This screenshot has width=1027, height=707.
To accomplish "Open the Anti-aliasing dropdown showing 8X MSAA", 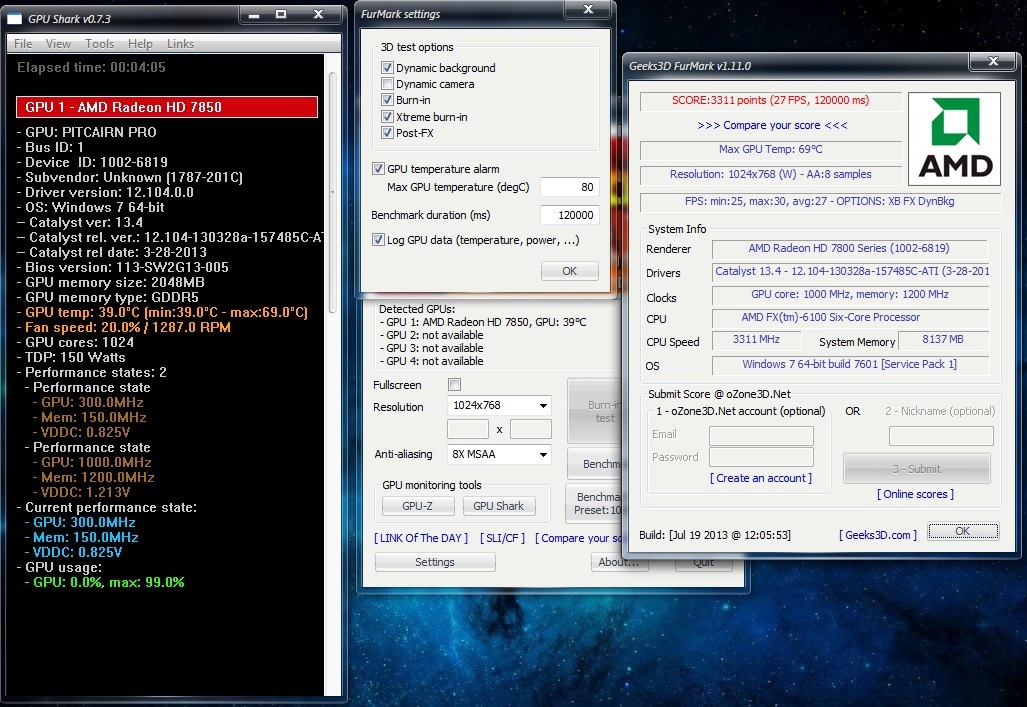I will (499, 454).
